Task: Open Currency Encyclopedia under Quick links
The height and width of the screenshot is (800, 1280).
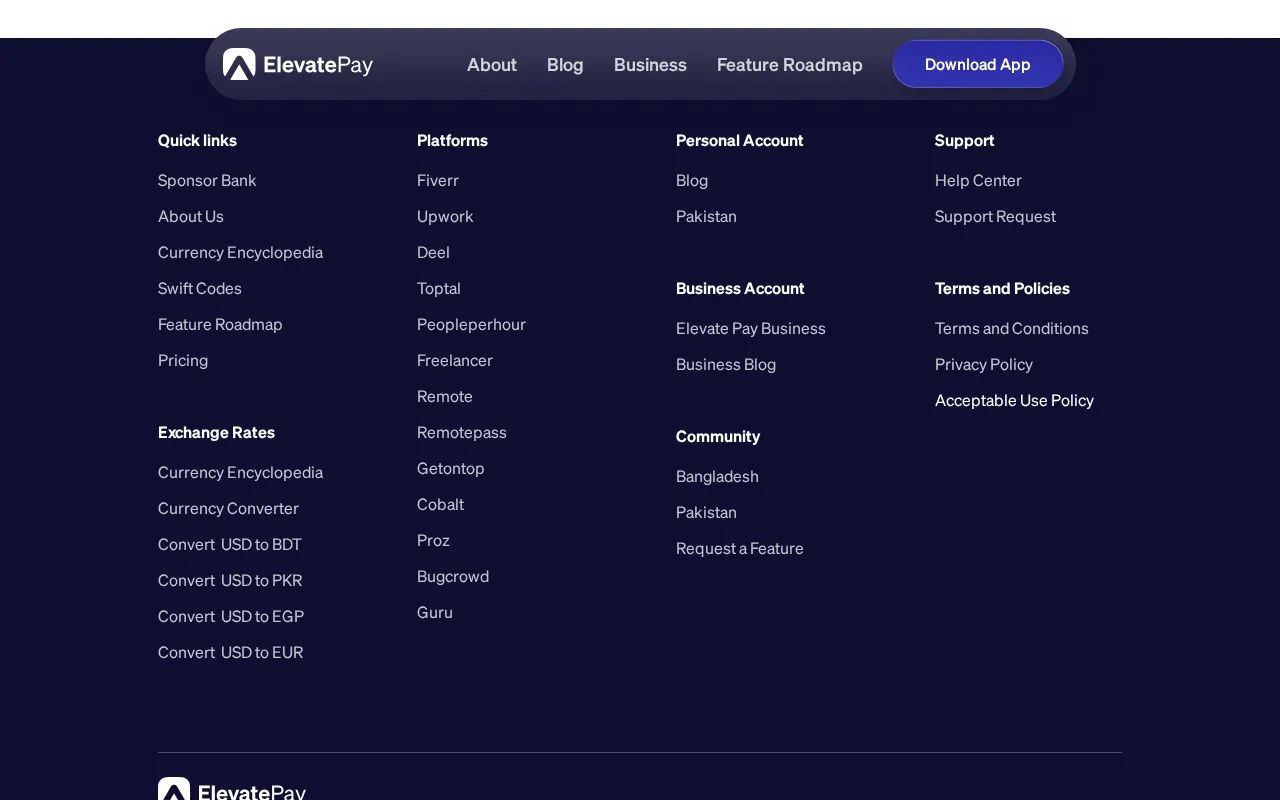Action: pos(240,252)
